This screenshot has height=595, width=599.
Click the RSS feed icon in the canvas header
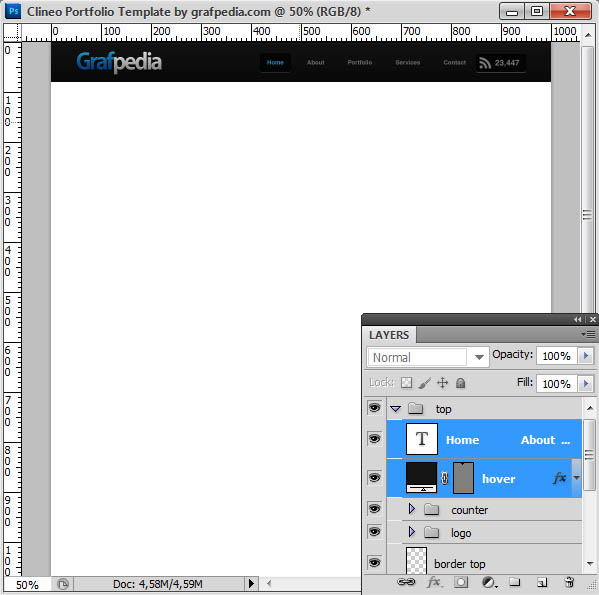[x=485, y=63]
